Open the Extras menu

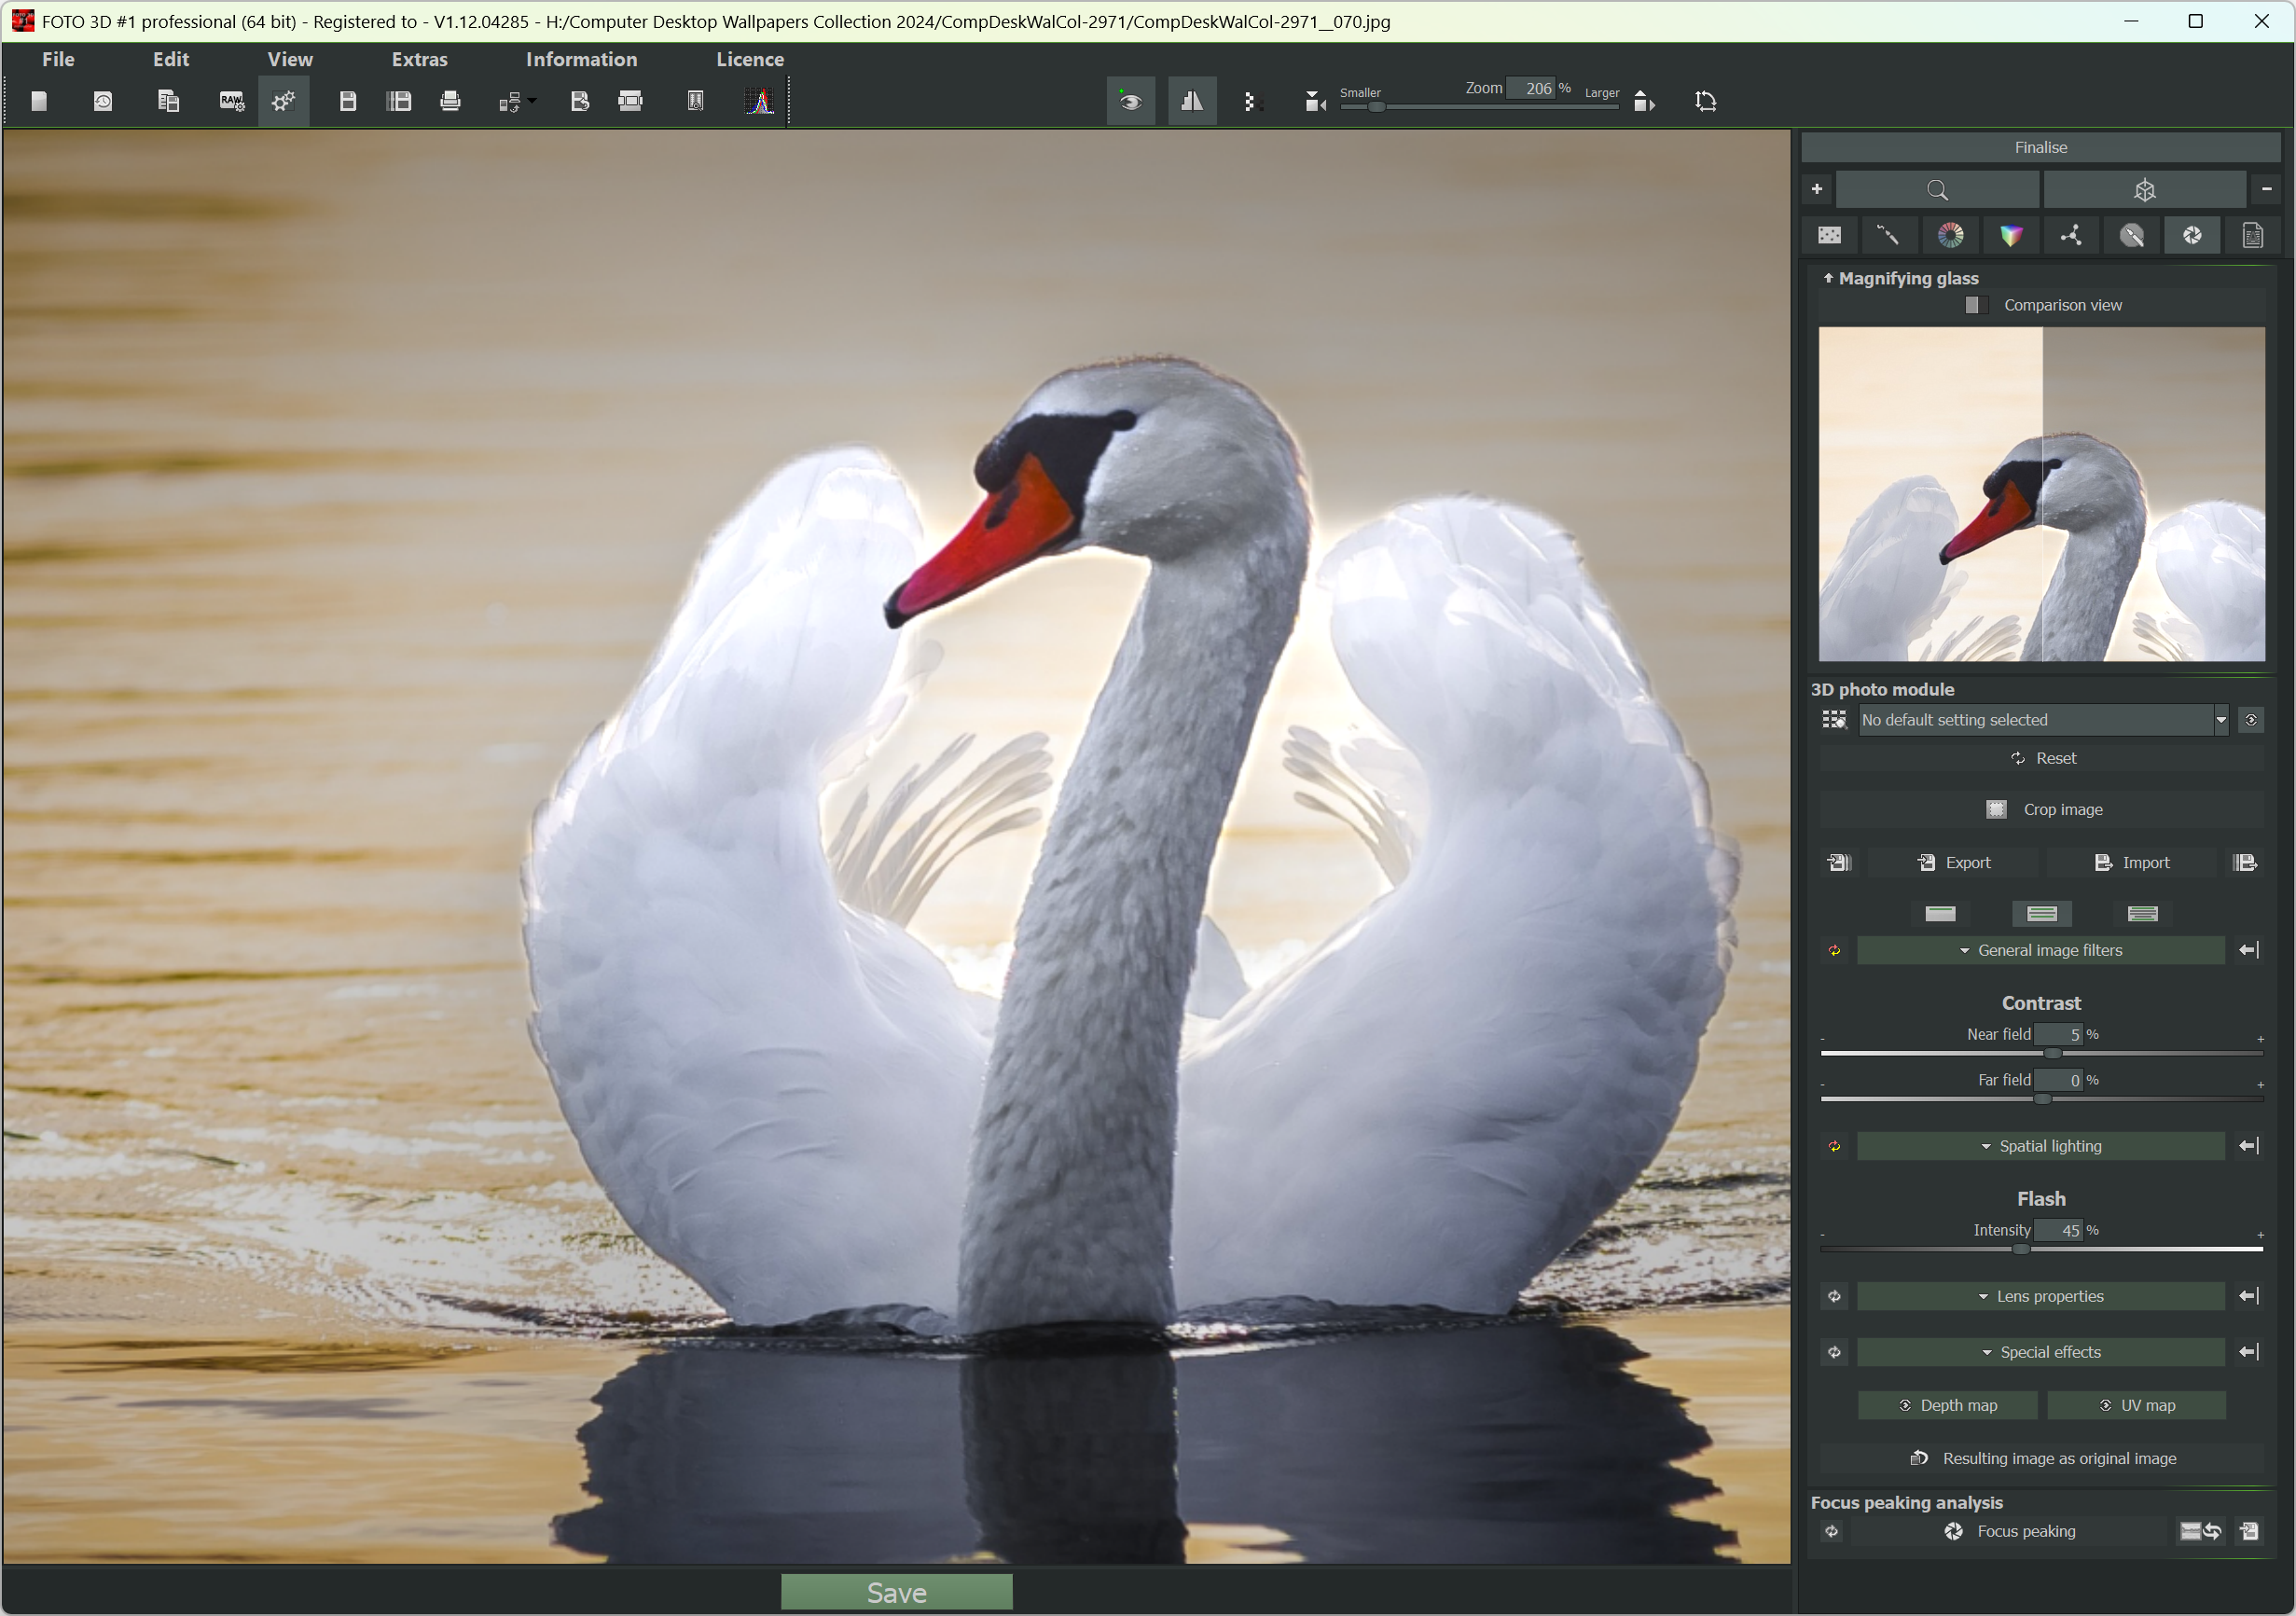[419, 60]
